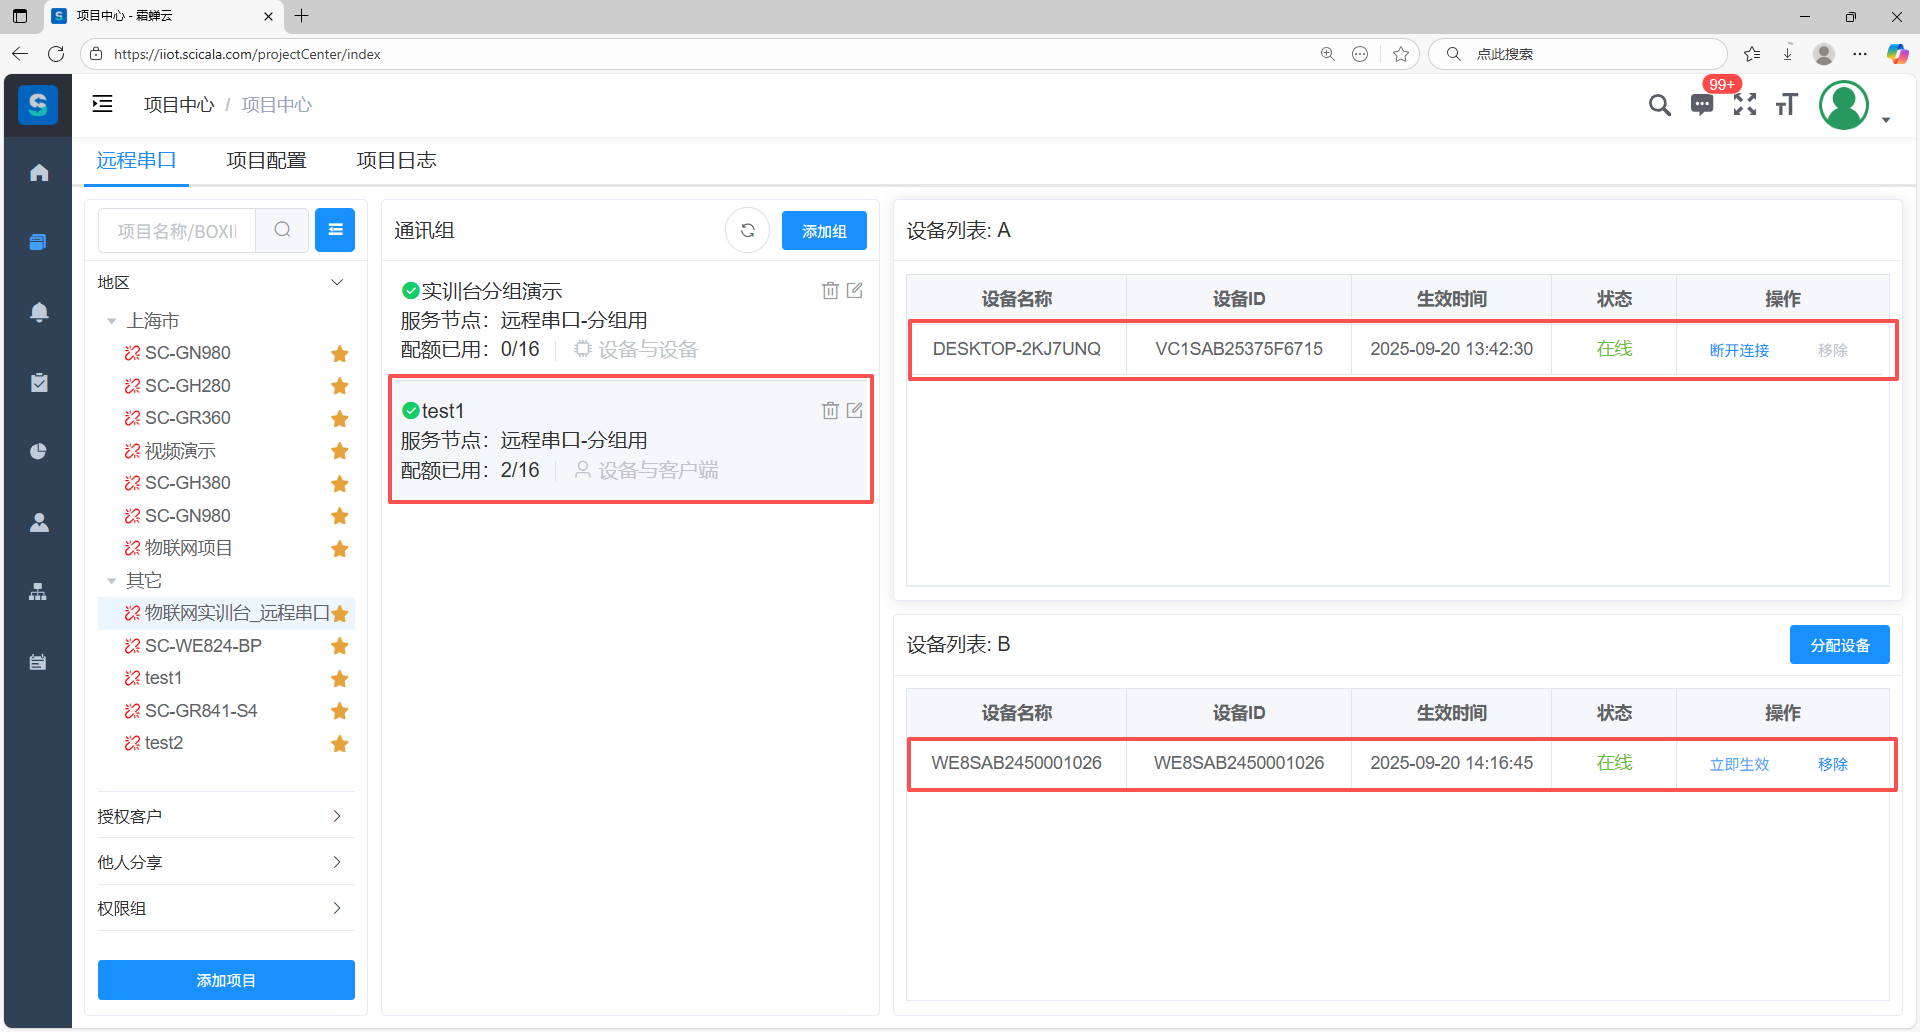Open the alarm bell icon in sidebar
Screen dimensions: 1920x1032
[x=39, y=312]
